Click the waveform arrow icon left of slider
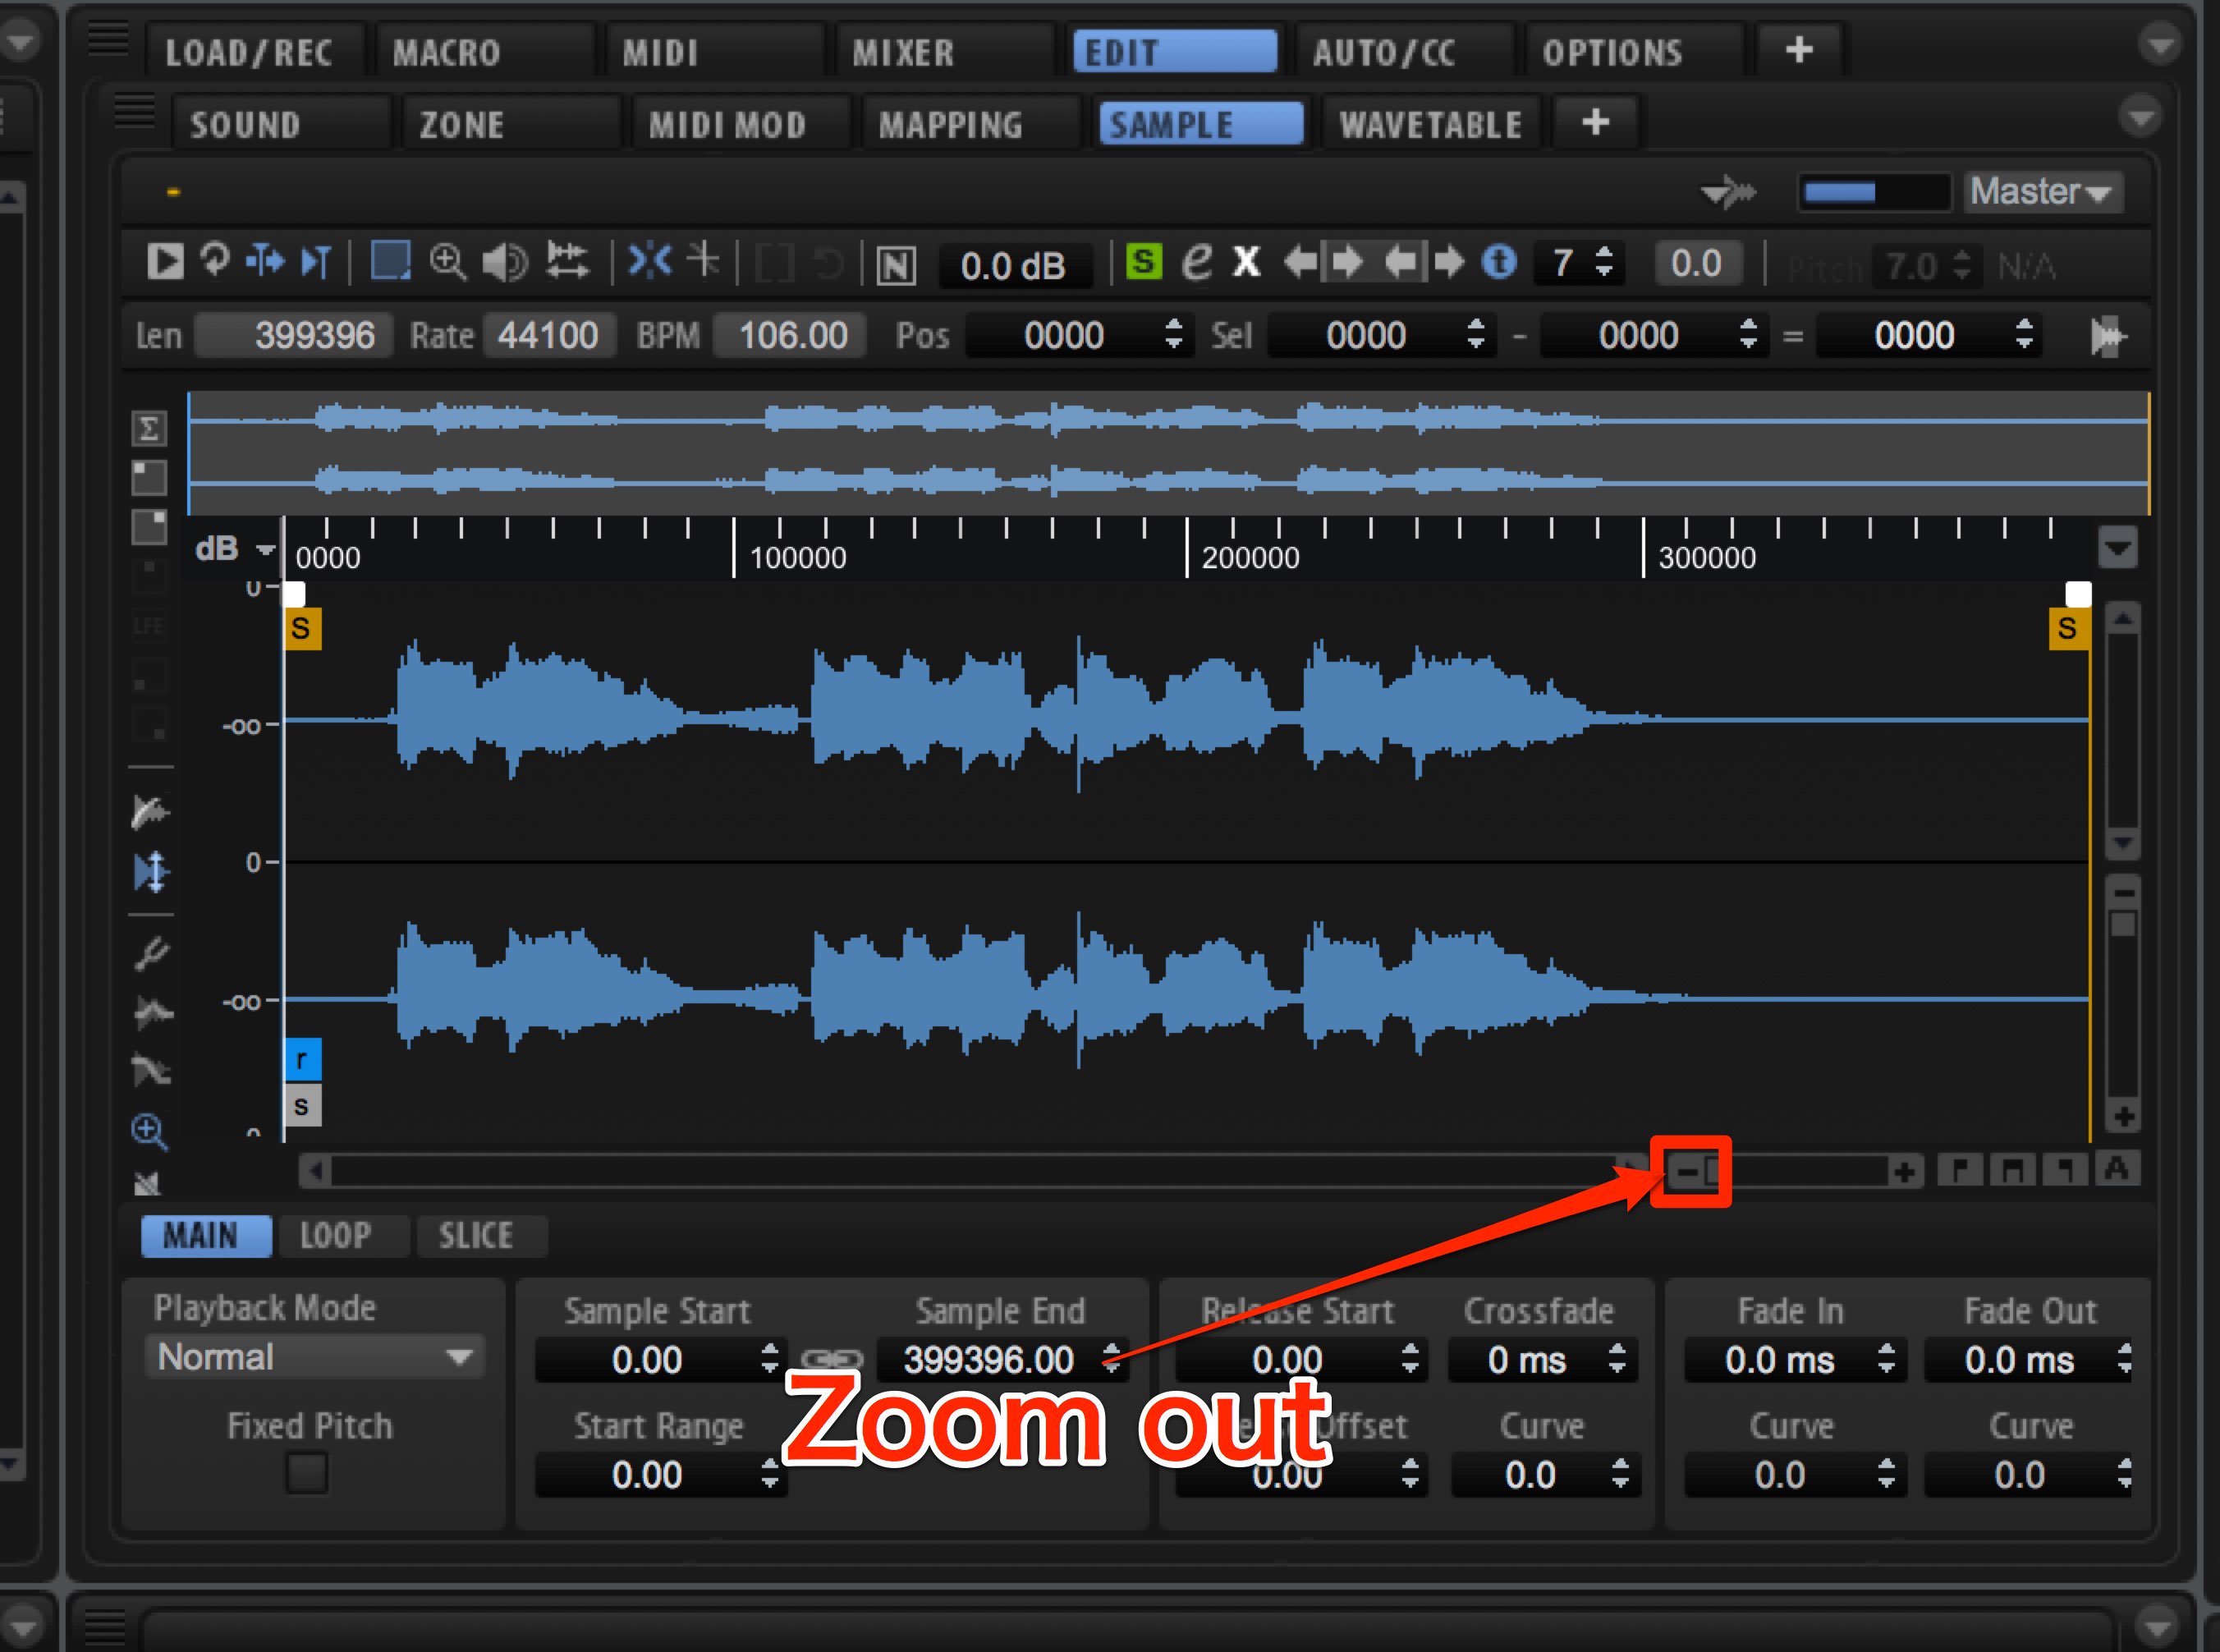2220x1652 pixels. pos(1728,191)
